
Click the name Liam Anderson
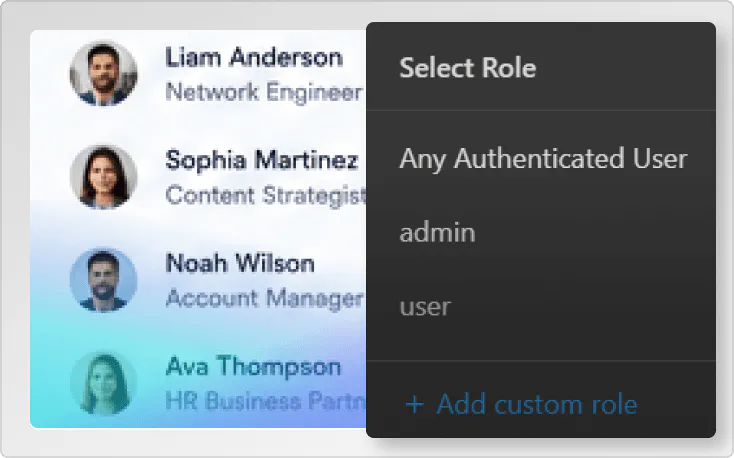[254, 58]
